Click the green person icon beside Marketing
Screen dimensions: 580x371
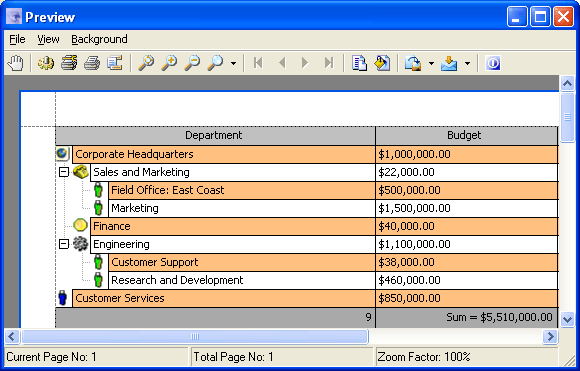point(98,208)
